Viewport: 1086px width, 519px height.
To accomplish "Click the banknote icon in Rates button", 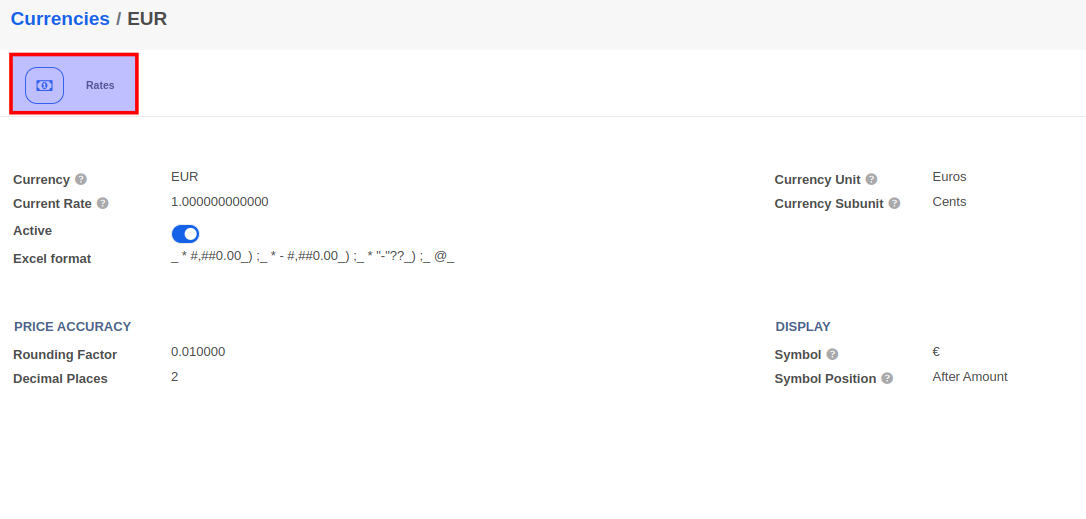I will [x=44, y=86].
